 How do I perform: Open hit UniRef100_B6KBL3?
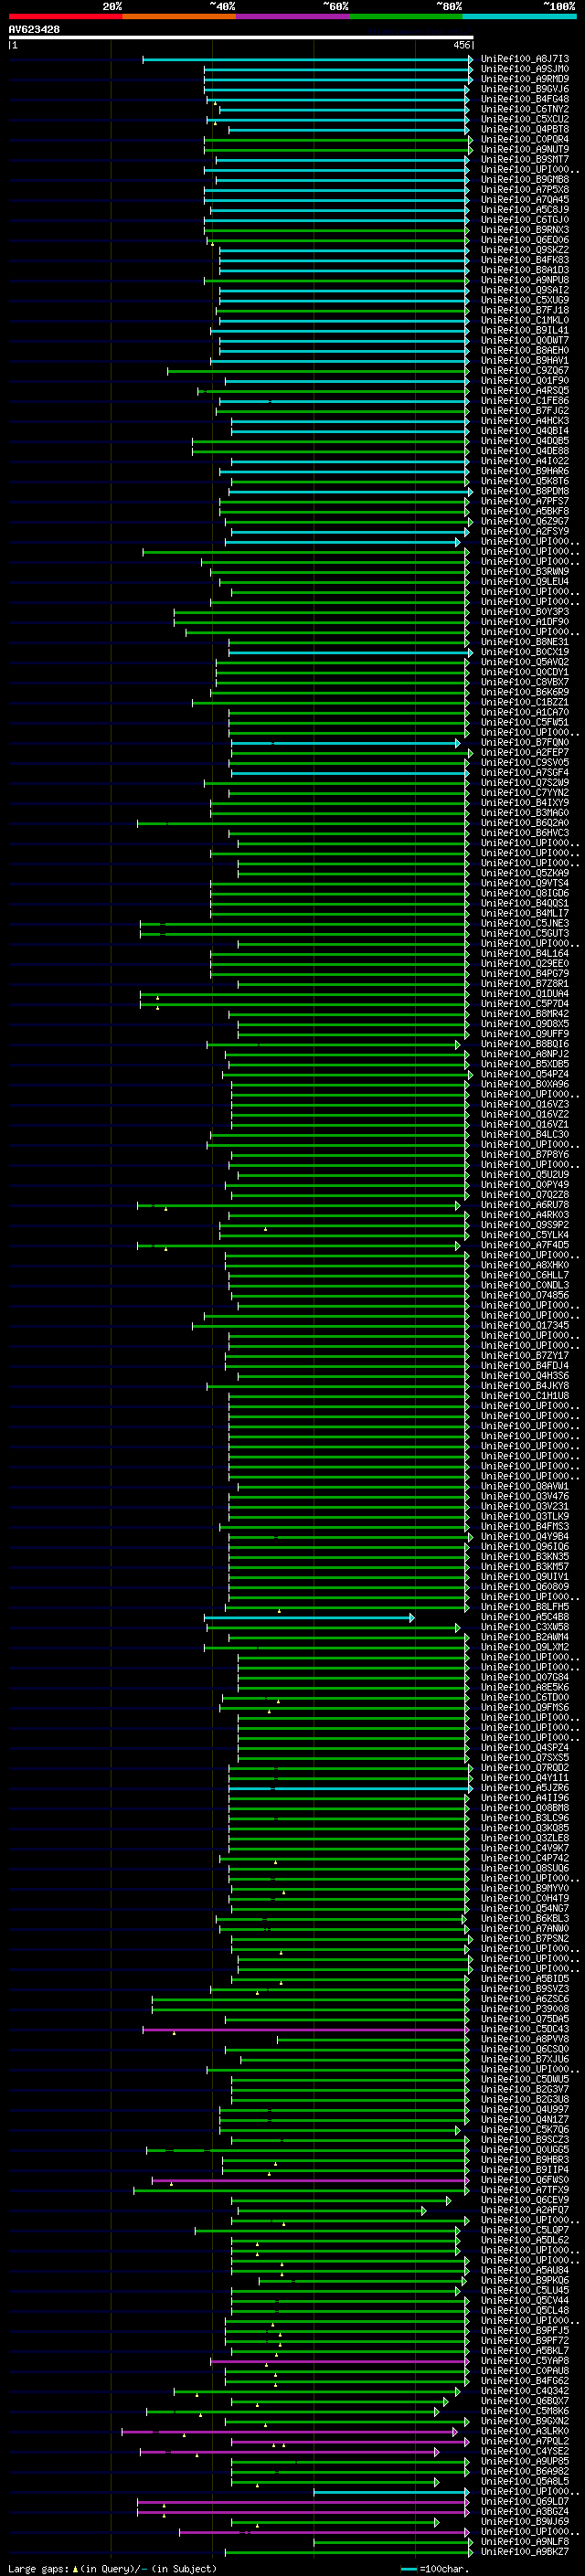point(525,1918)
